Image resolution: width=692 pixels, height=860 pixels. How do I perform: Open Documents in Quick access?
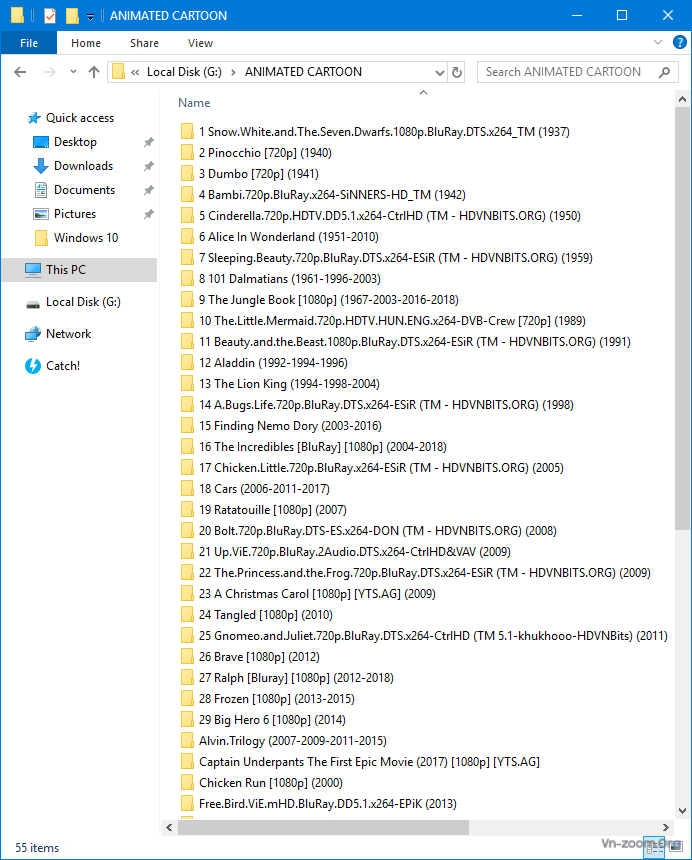[84, 190]
